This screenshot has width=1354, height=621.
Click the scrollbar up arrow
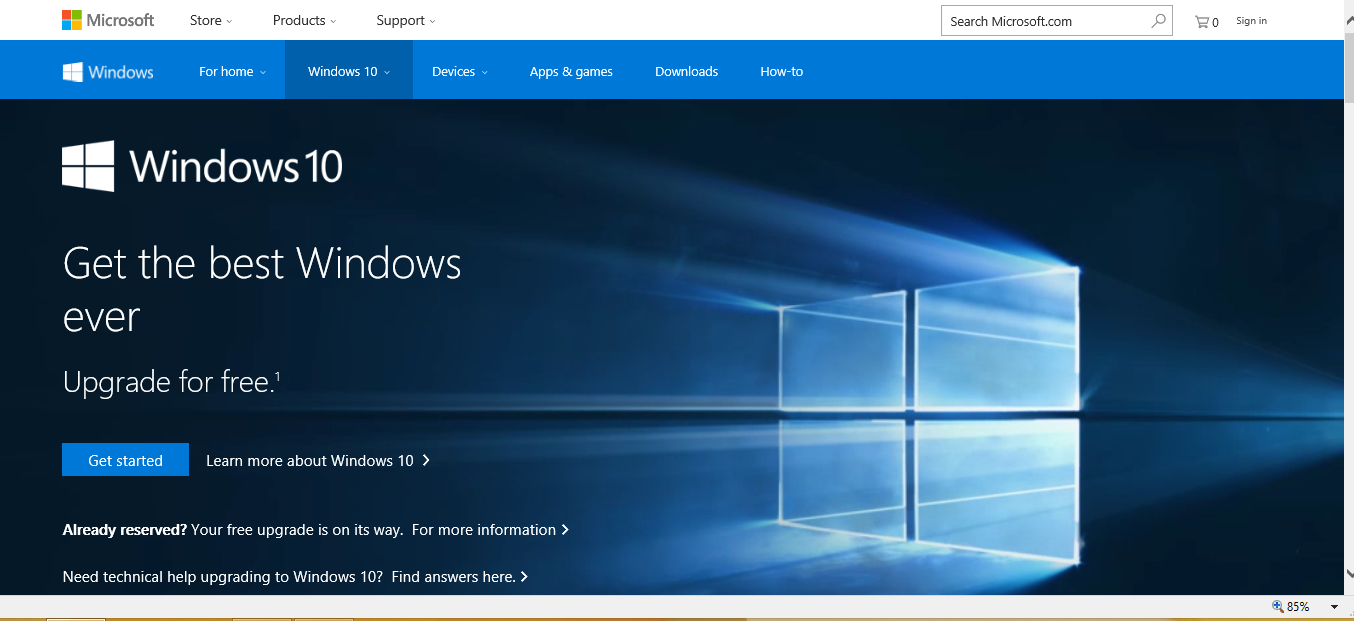1347,7
